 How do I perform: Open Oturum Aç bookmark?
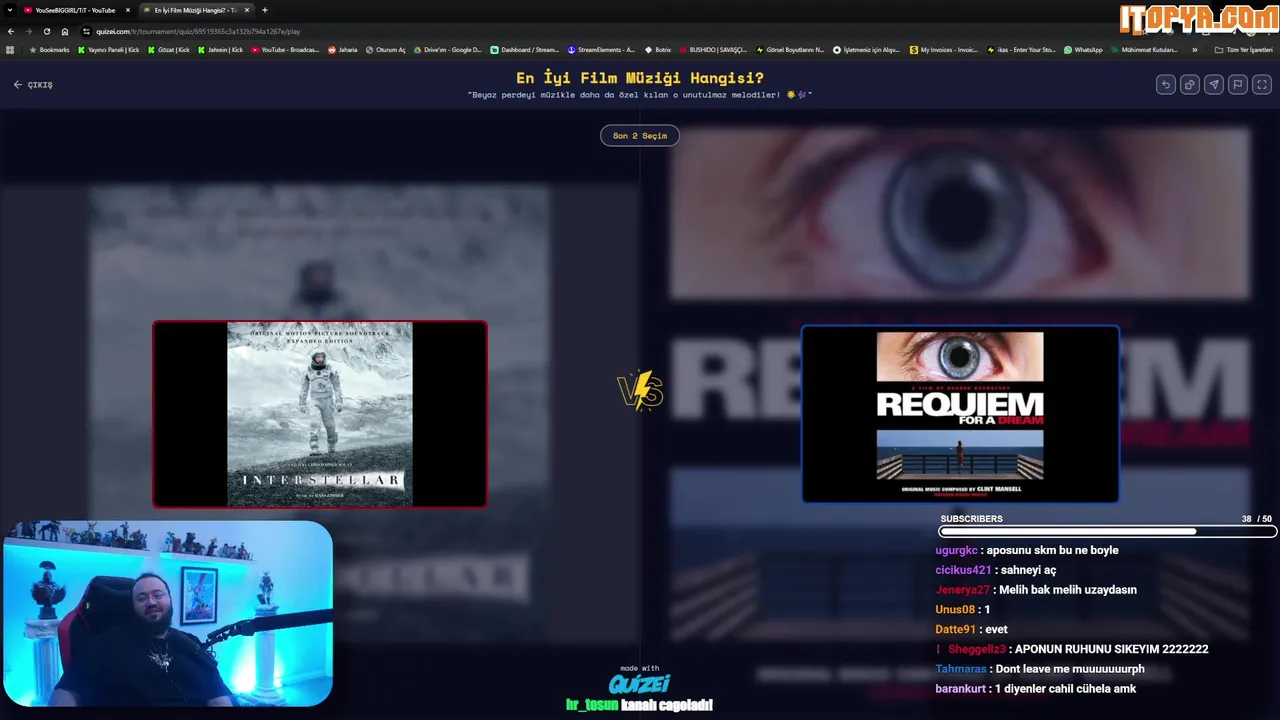click(x=385, y=49)
